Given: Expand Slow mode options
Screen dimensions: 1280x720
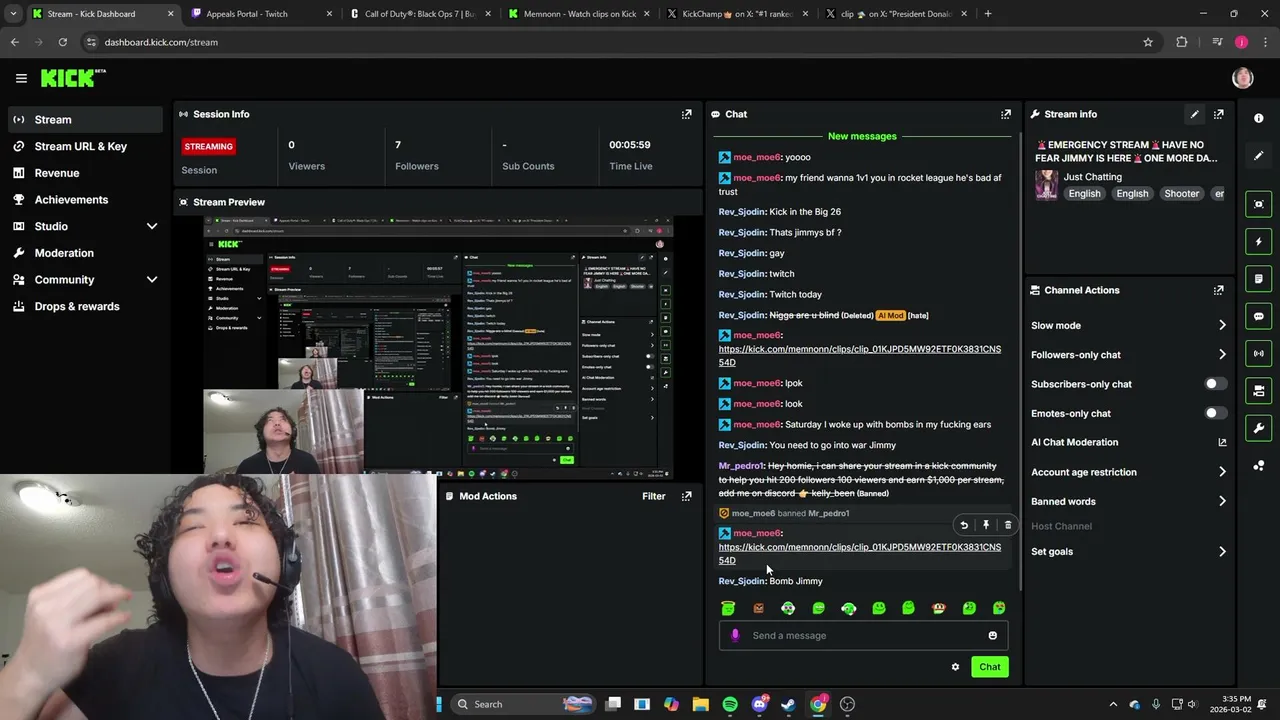Looking at the screenshot, I should pos(1222,325).
